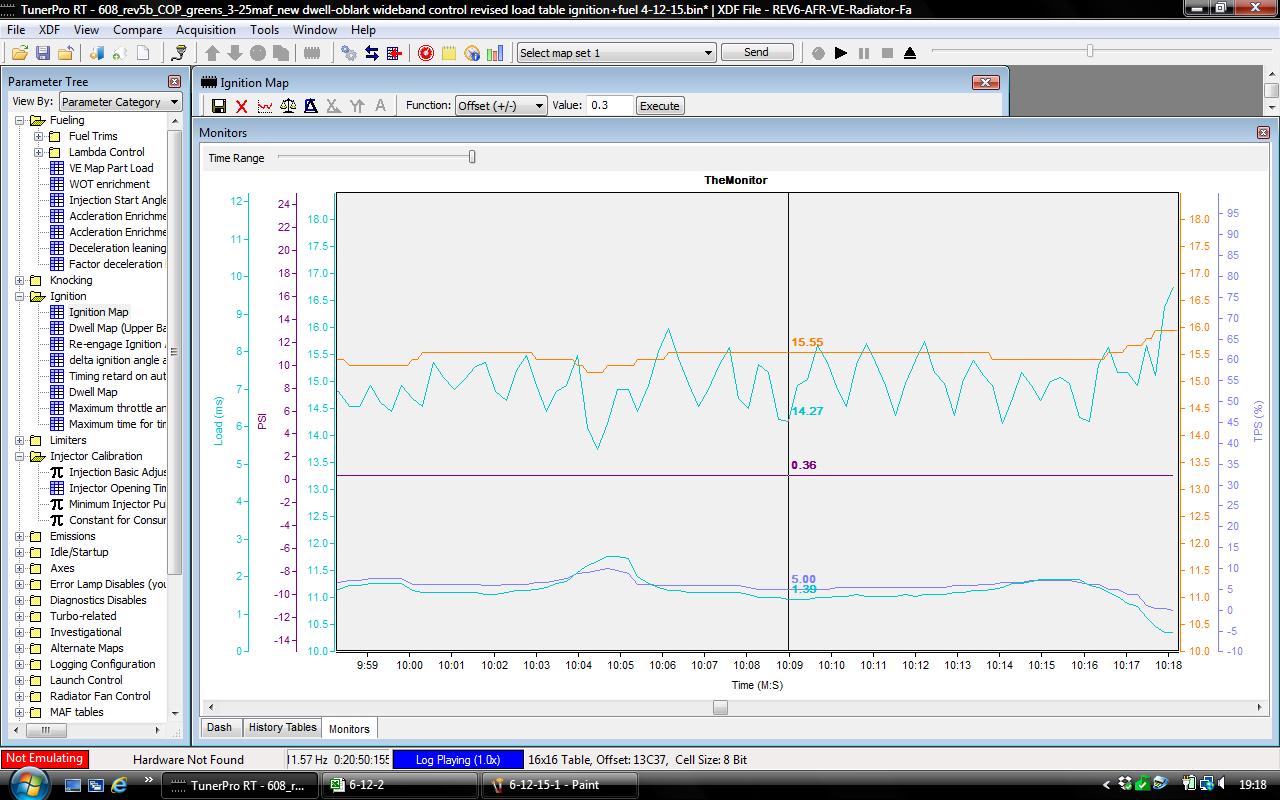Show the red graph view in Ignition Map
This screenshot has height=800, width=1280.
click(x=265, y=105)
